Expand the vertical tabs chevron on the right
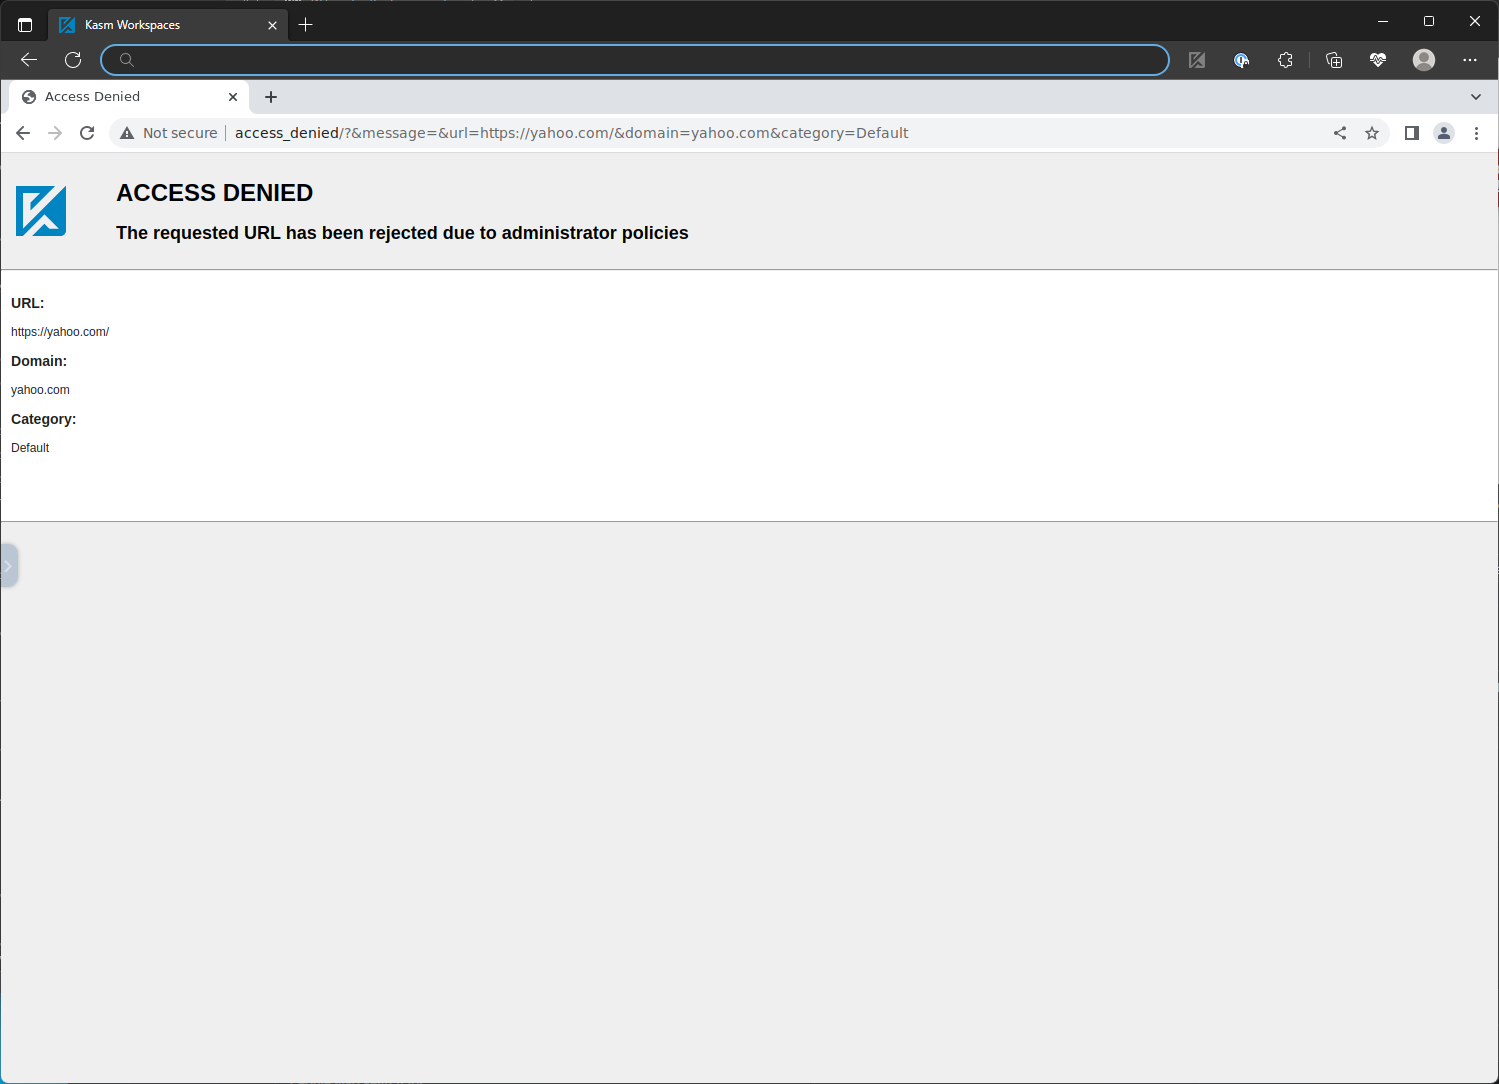The image size is (1499, 1084). [x=1477, y=96]
